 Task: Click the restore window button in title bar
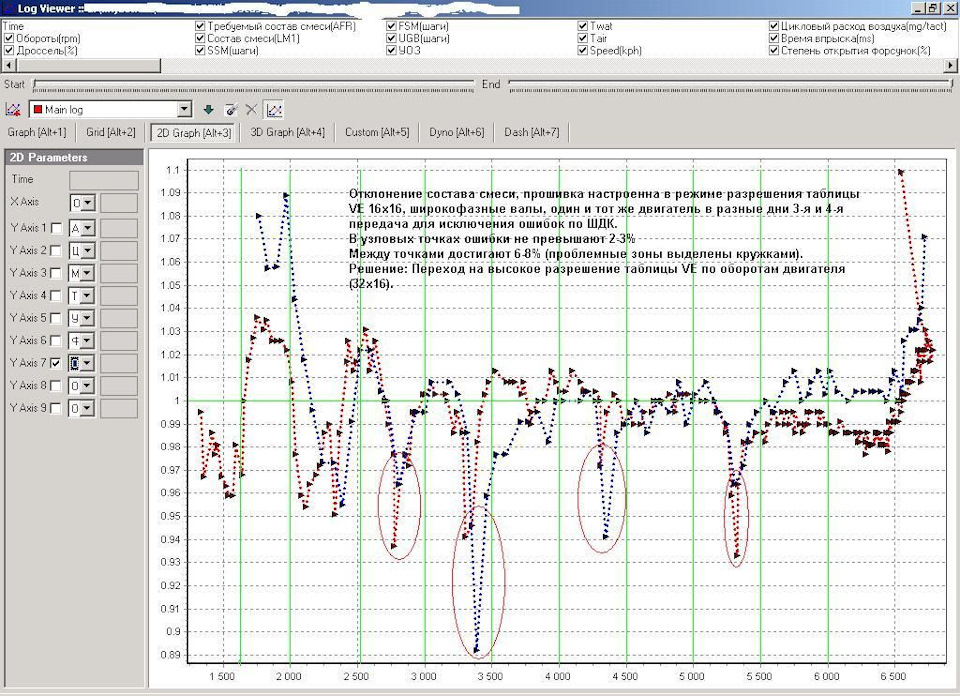point(931,9)
